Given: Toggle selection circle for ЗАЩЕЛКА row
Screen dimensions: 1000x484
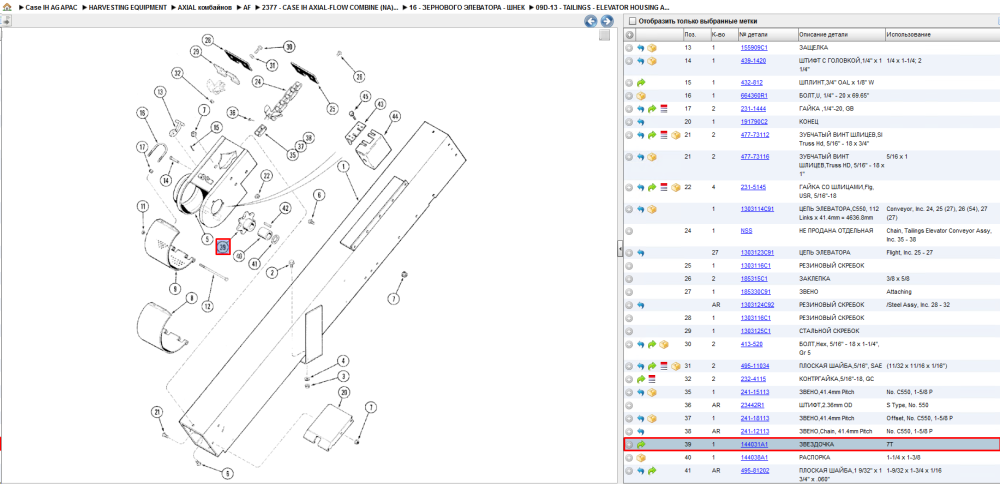Looking at the screenshot, I should pos(629,48).
